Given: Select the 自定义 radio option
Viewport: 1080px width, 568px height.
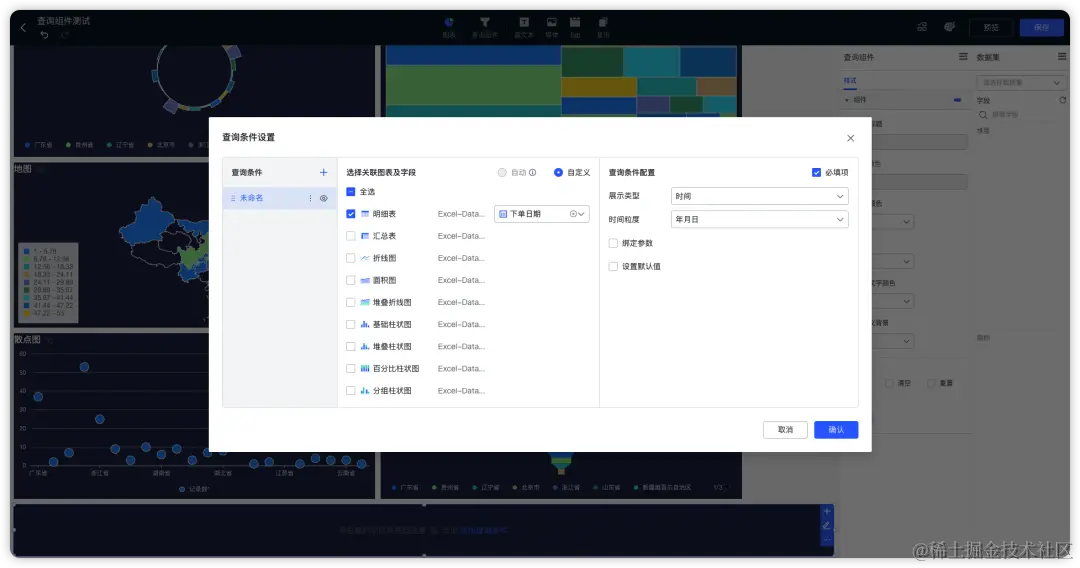Looking at the screenshot, I should pyautogui.click(x=558, y=173).
